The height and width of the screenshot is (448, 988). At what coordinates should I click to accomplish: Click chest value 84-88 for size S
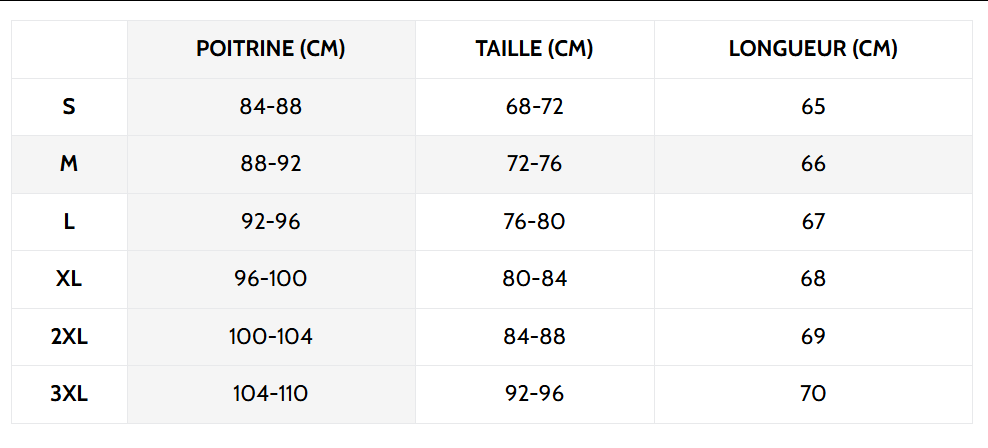270,106
